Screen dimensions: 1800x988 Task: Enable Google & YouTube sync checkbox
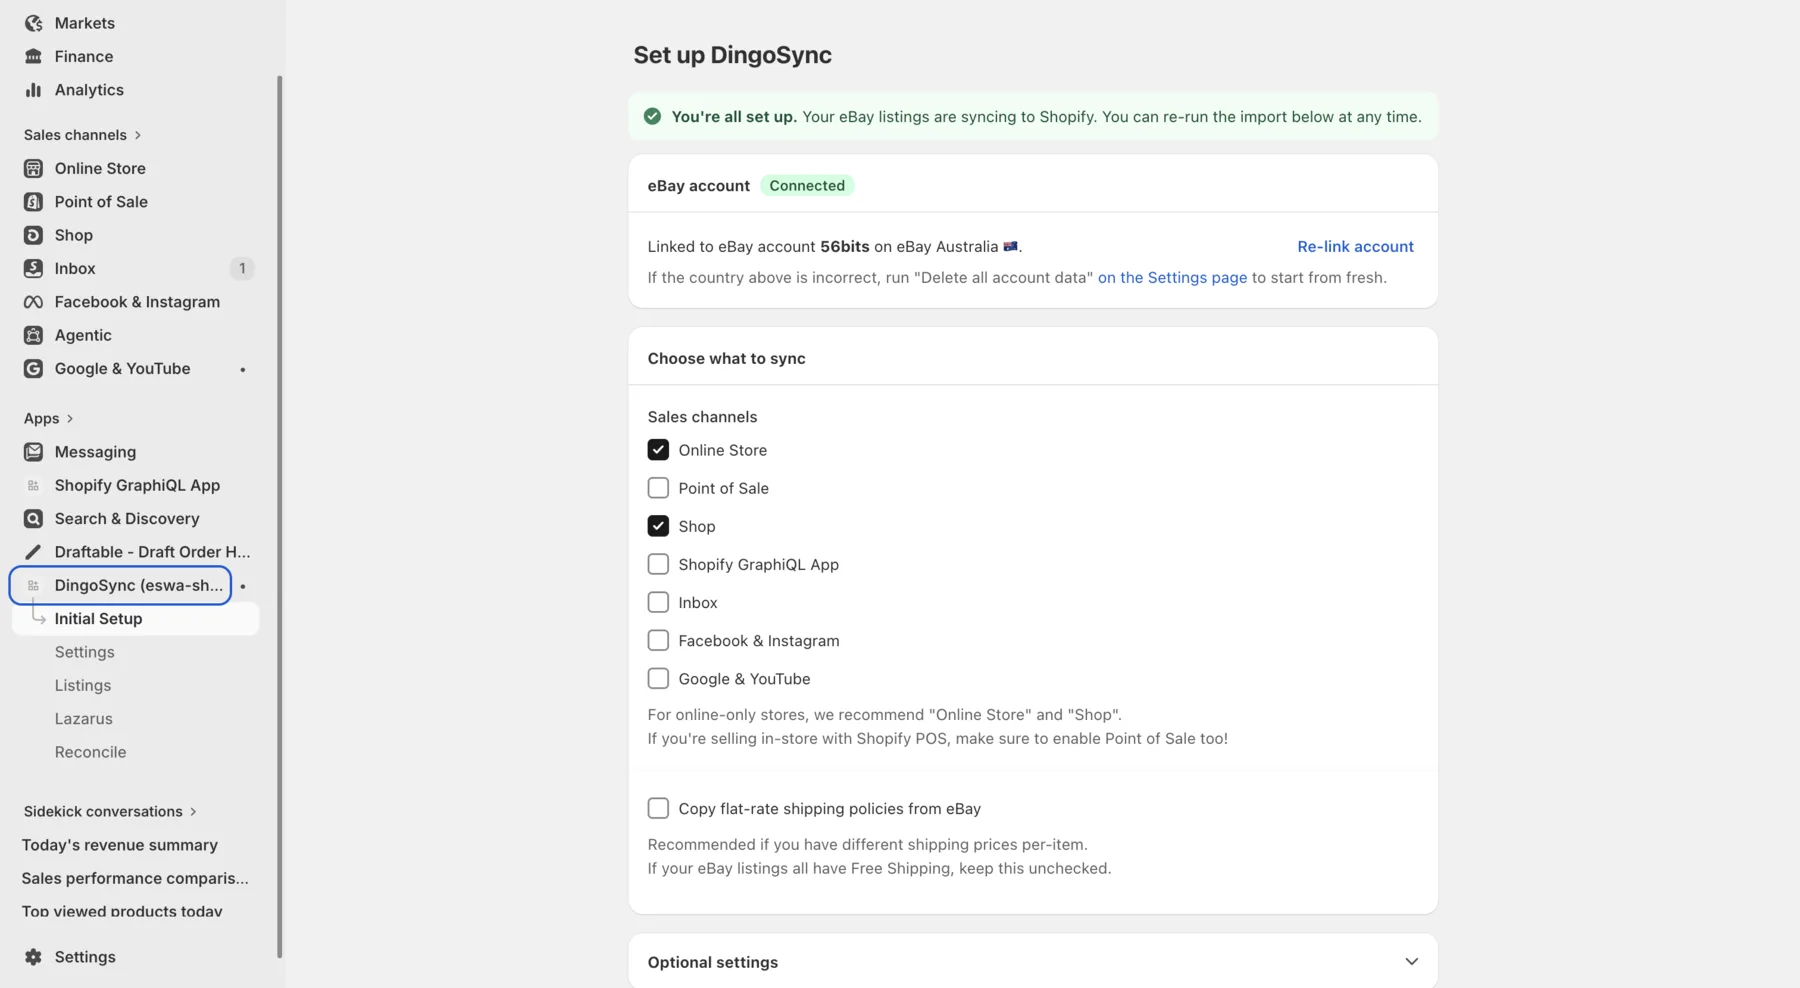[658, 678]
